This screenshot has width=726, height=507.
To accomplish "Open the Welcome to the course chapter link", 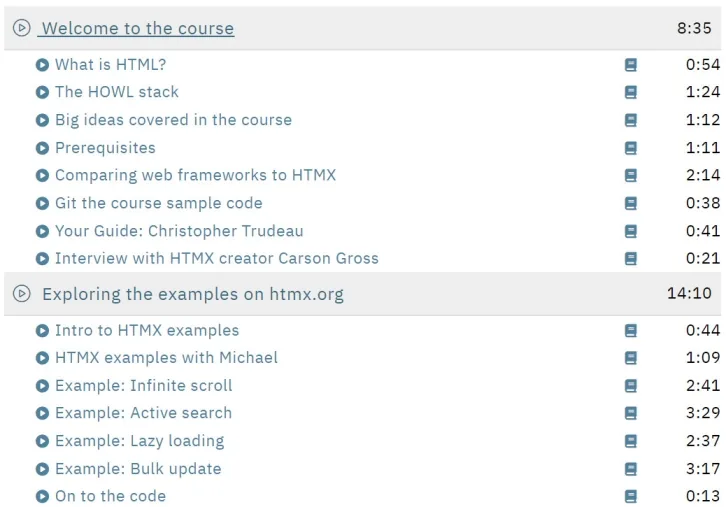I will (x=136, y=28).
